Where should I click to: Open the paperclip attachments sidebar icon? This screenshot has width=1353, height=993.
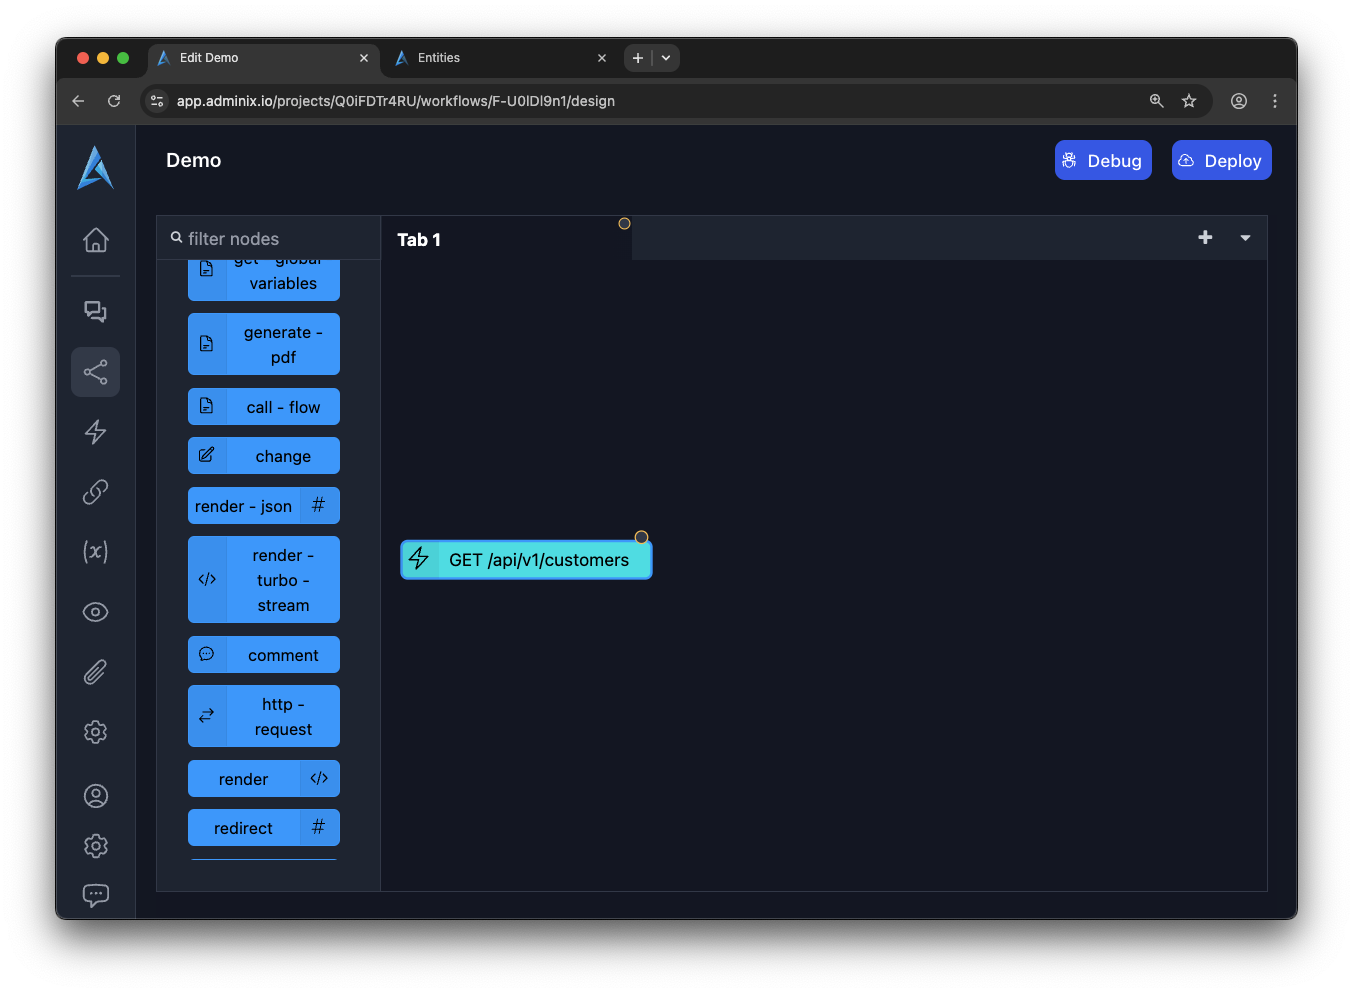tap(95, 672)
